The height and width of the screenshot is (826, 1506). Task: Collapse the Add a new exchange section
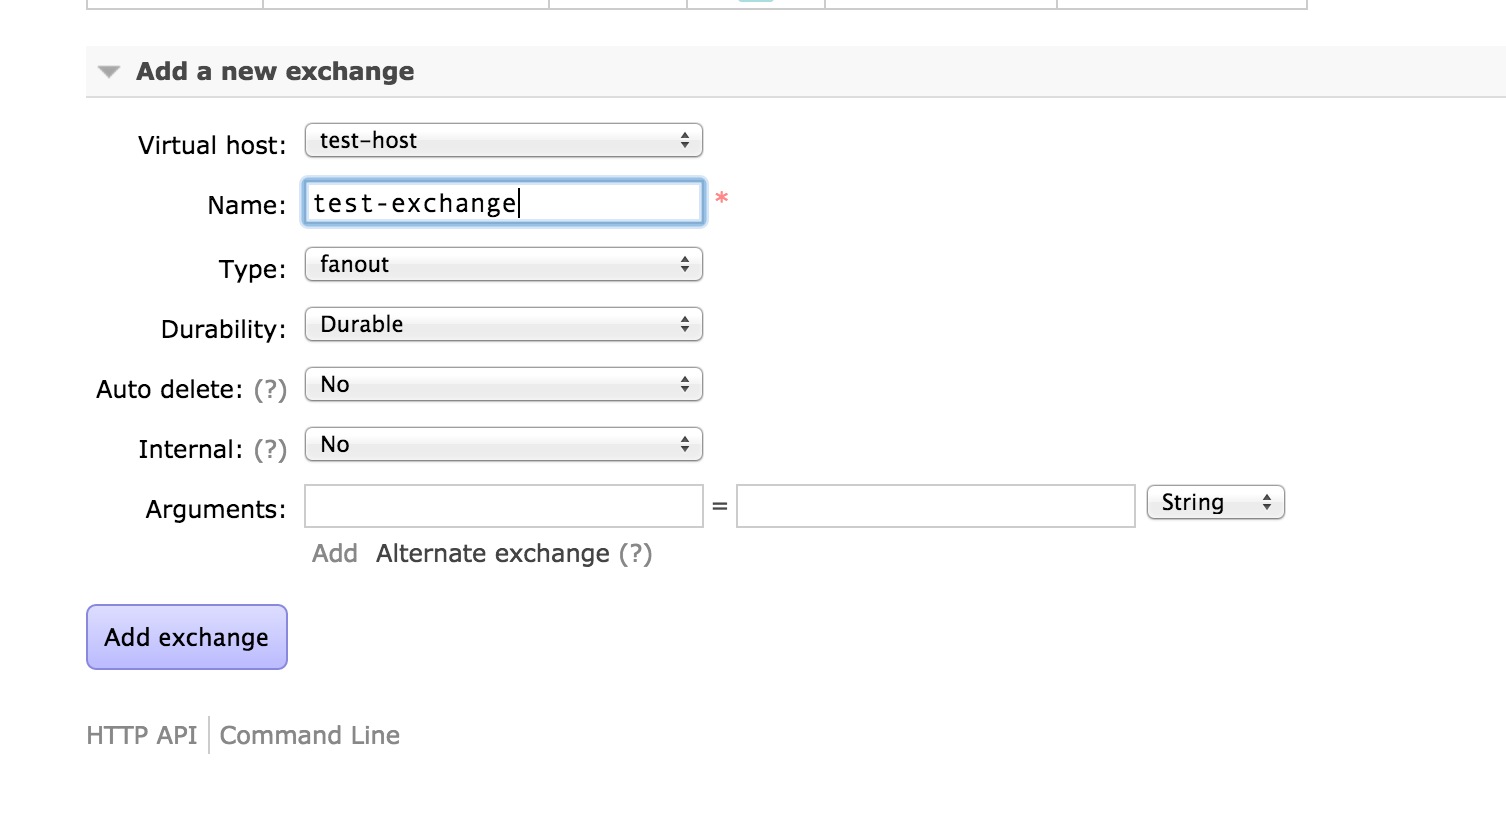pos(109,72)
